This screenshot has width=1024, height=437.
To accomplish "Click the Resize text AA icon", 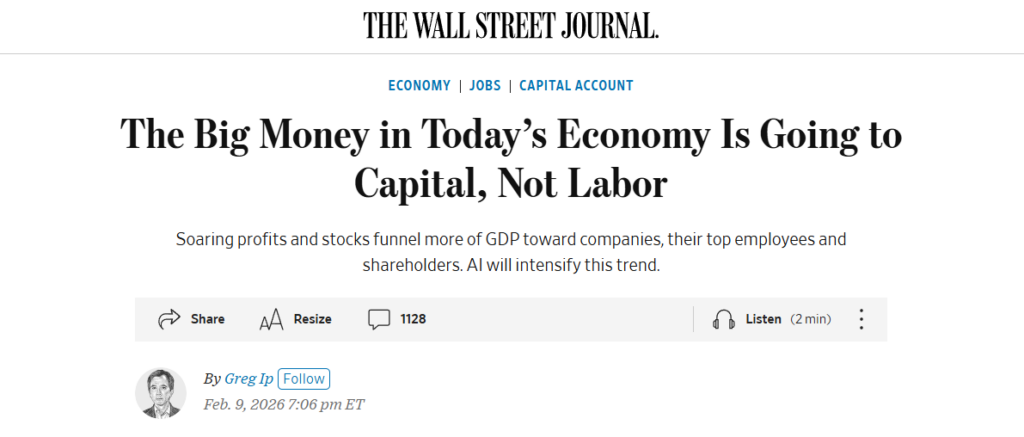I will [x=271, y=320].
